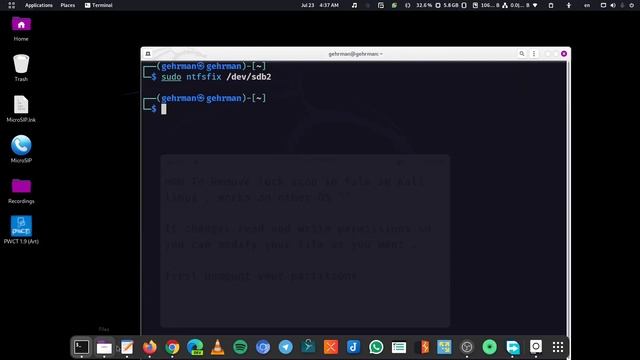Viewport: 640px width, 360px height.
Task: Focus the terminal prompt cursor
Action: [x=164, y=109]
